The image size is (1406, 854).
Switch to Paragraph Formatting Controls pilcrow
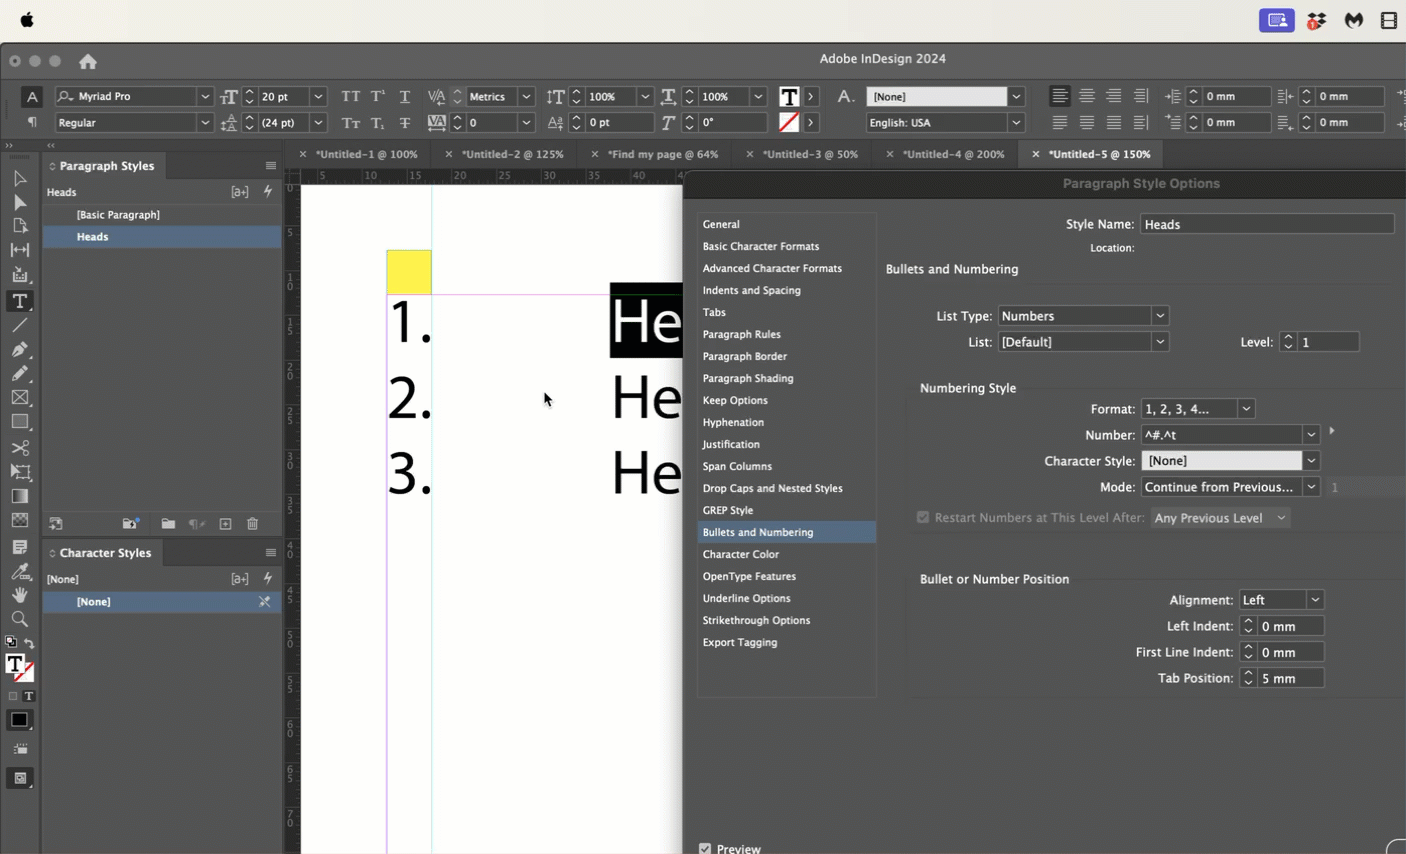tap(32, 122)
